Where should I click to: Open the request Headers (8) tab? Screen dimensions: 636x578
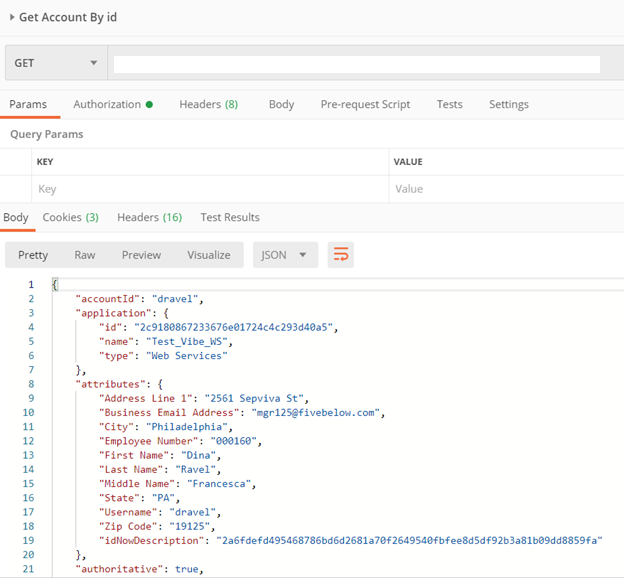point(208,104)
